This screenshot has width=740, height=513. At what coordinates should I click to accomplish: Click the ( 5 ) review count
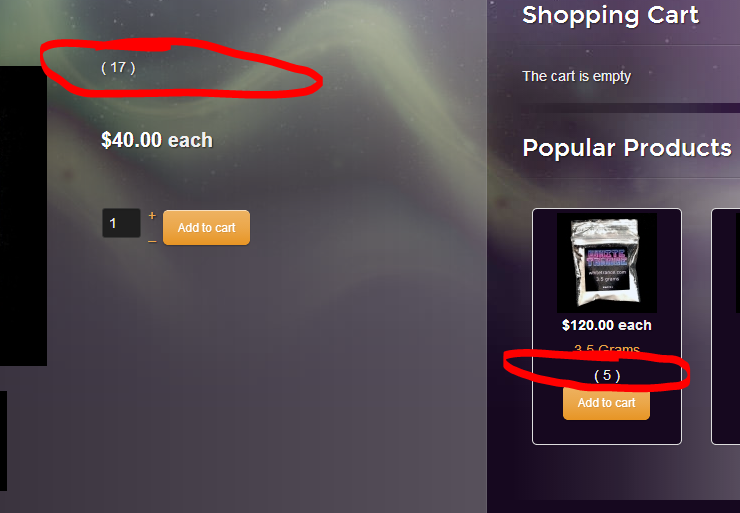tap(607, 375)
